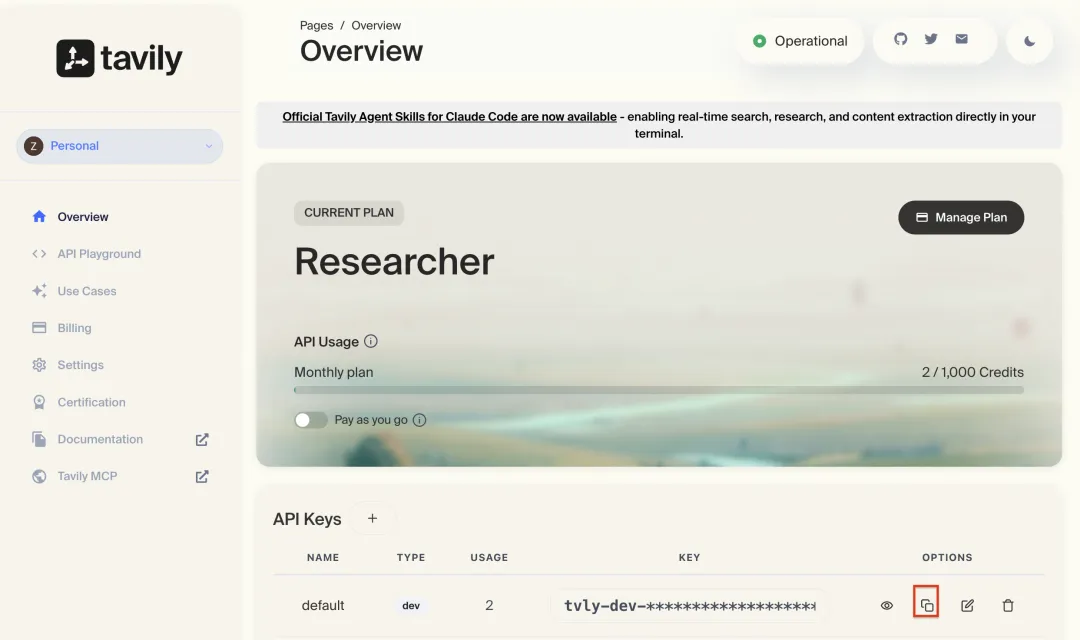This screenshot has height=640, width=1080.
Task: Click the Tavily logo in the sidebar
Action: [x=119, y=58]
